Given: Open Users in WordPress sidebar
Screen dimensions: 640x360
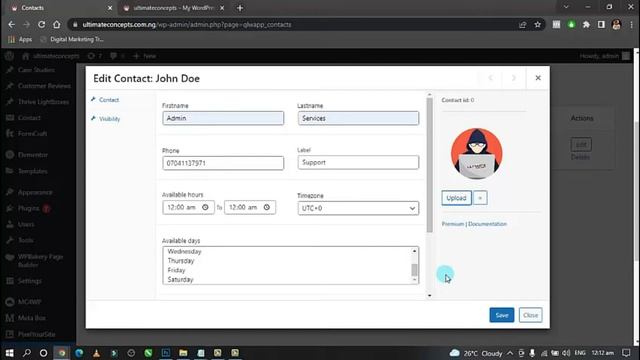Looking at the screenshot, I should click(x=26, y=224).
